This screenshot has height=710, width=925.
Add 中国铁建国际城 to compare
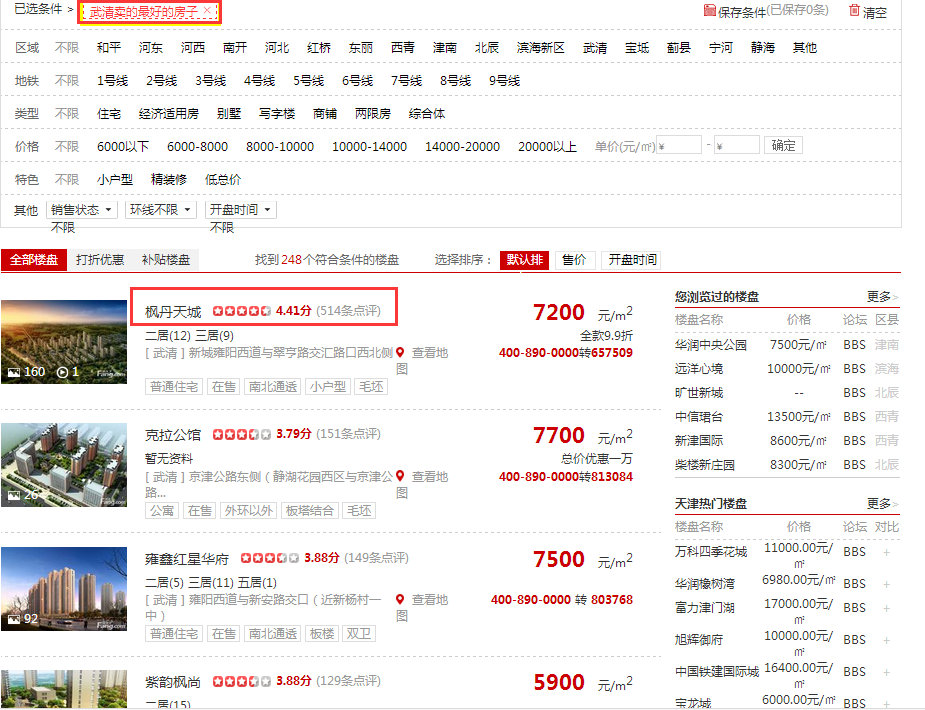pyautogui.click(x=886, y=672)
